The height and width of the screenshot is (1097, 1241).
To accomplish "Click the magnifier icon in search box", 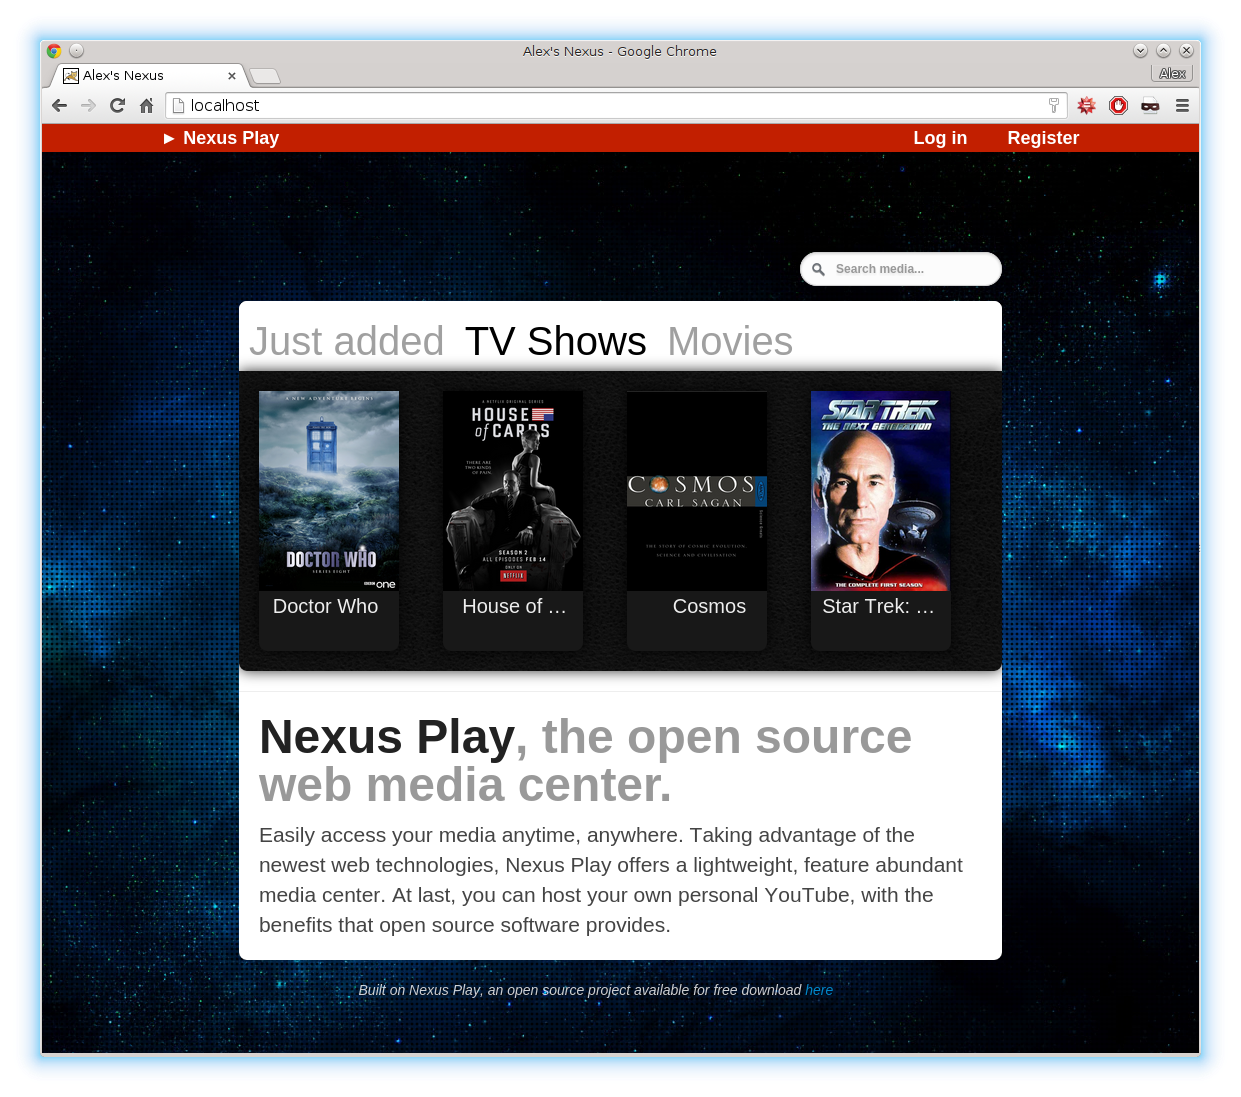I will 818,269.
